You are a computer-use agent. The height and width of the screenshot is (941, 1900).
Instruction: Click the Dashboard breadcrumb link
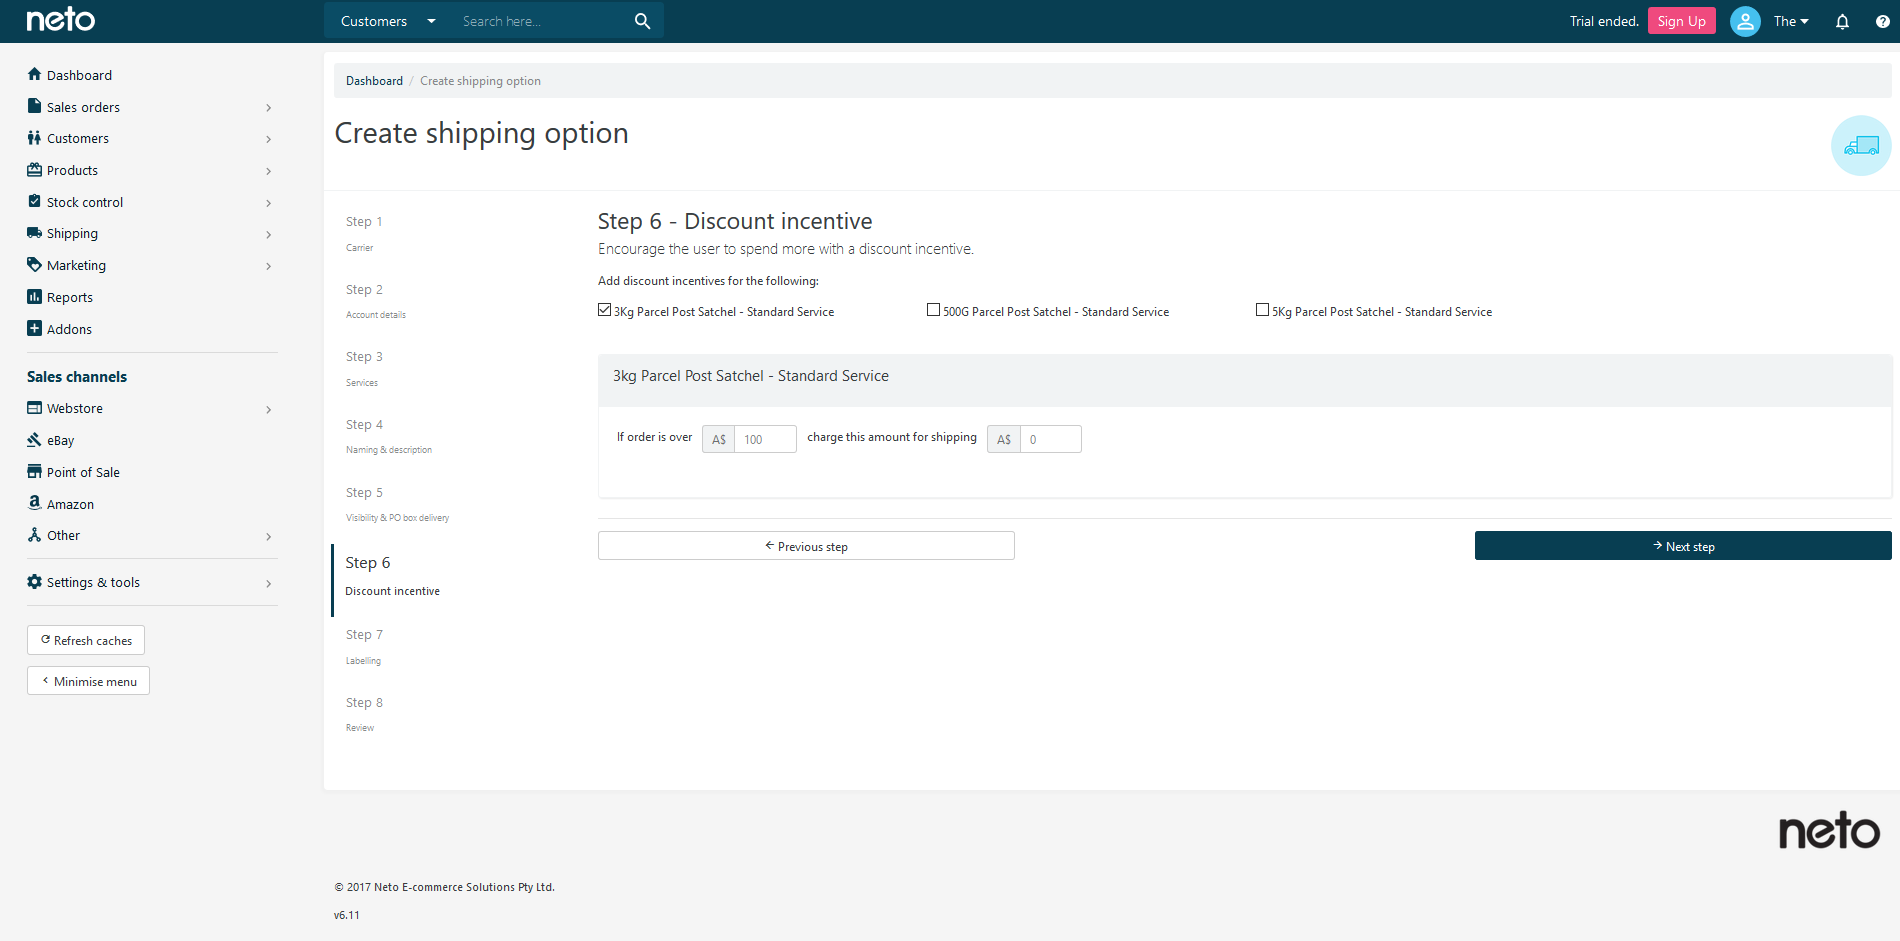[374, 81]
